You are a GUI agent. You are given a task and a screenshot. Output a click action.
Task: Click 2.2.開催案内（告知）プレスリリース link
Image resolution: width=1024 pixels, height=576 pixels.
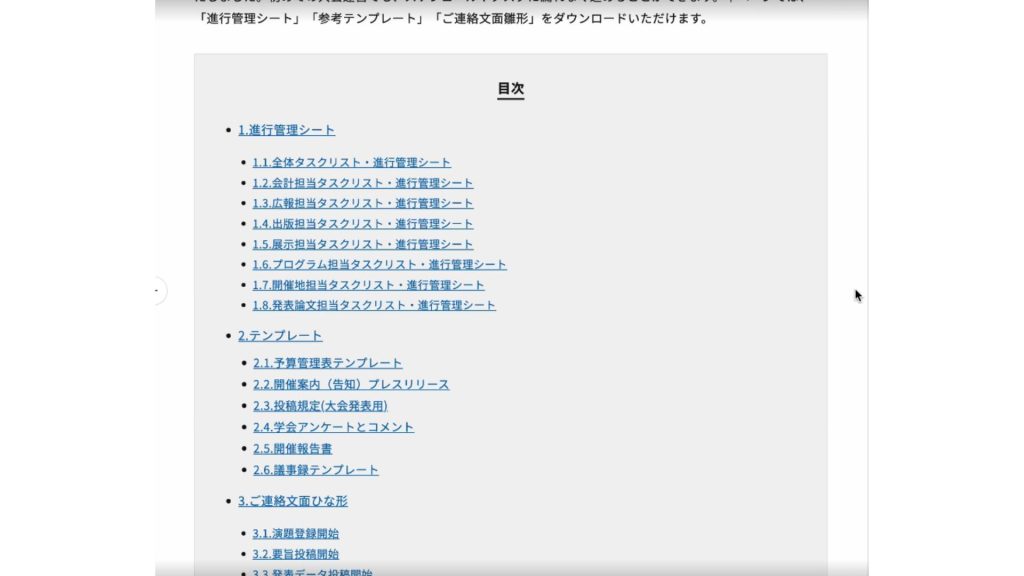(x=350, y=384)
